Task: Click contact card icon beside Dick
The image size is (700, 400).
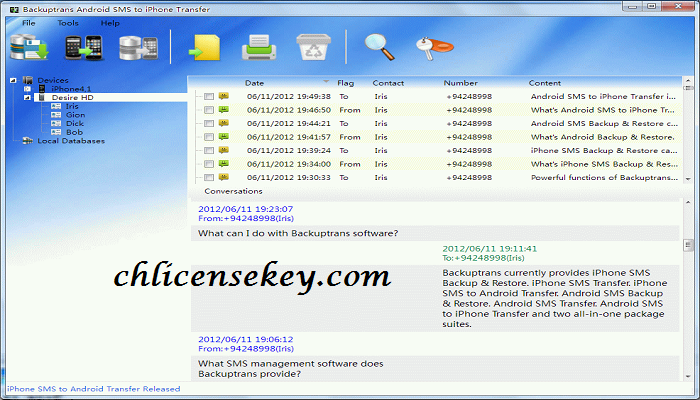Action: tap(56, 123)
